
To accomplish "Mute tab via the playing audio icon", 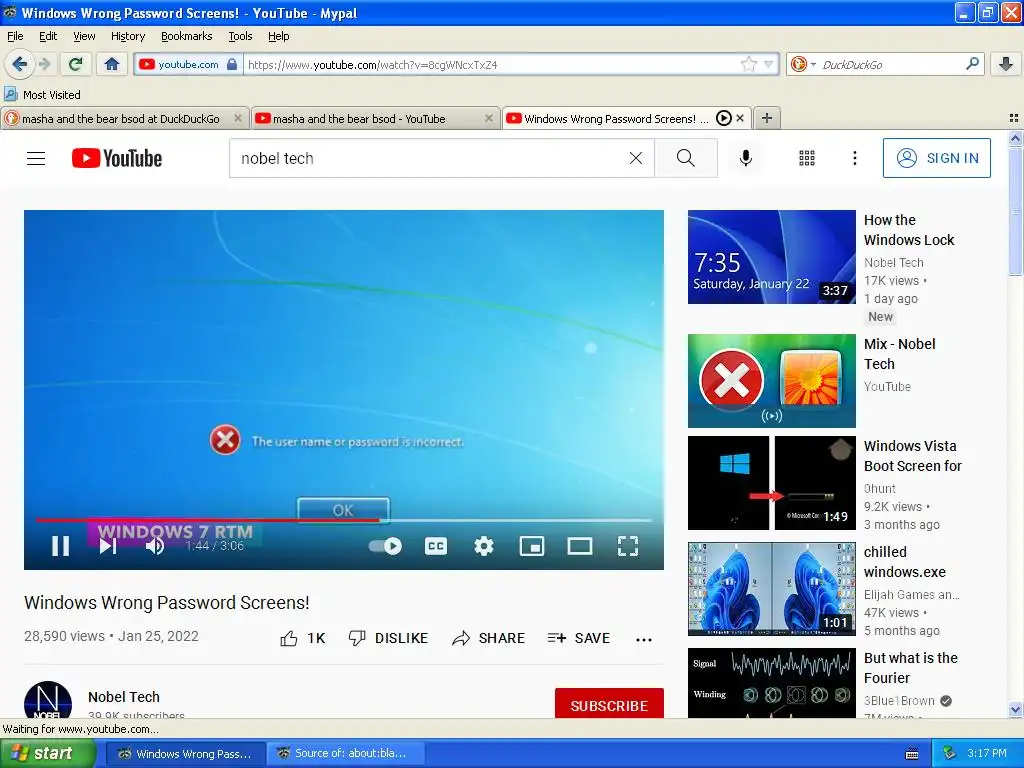I will tap(724, 118).
